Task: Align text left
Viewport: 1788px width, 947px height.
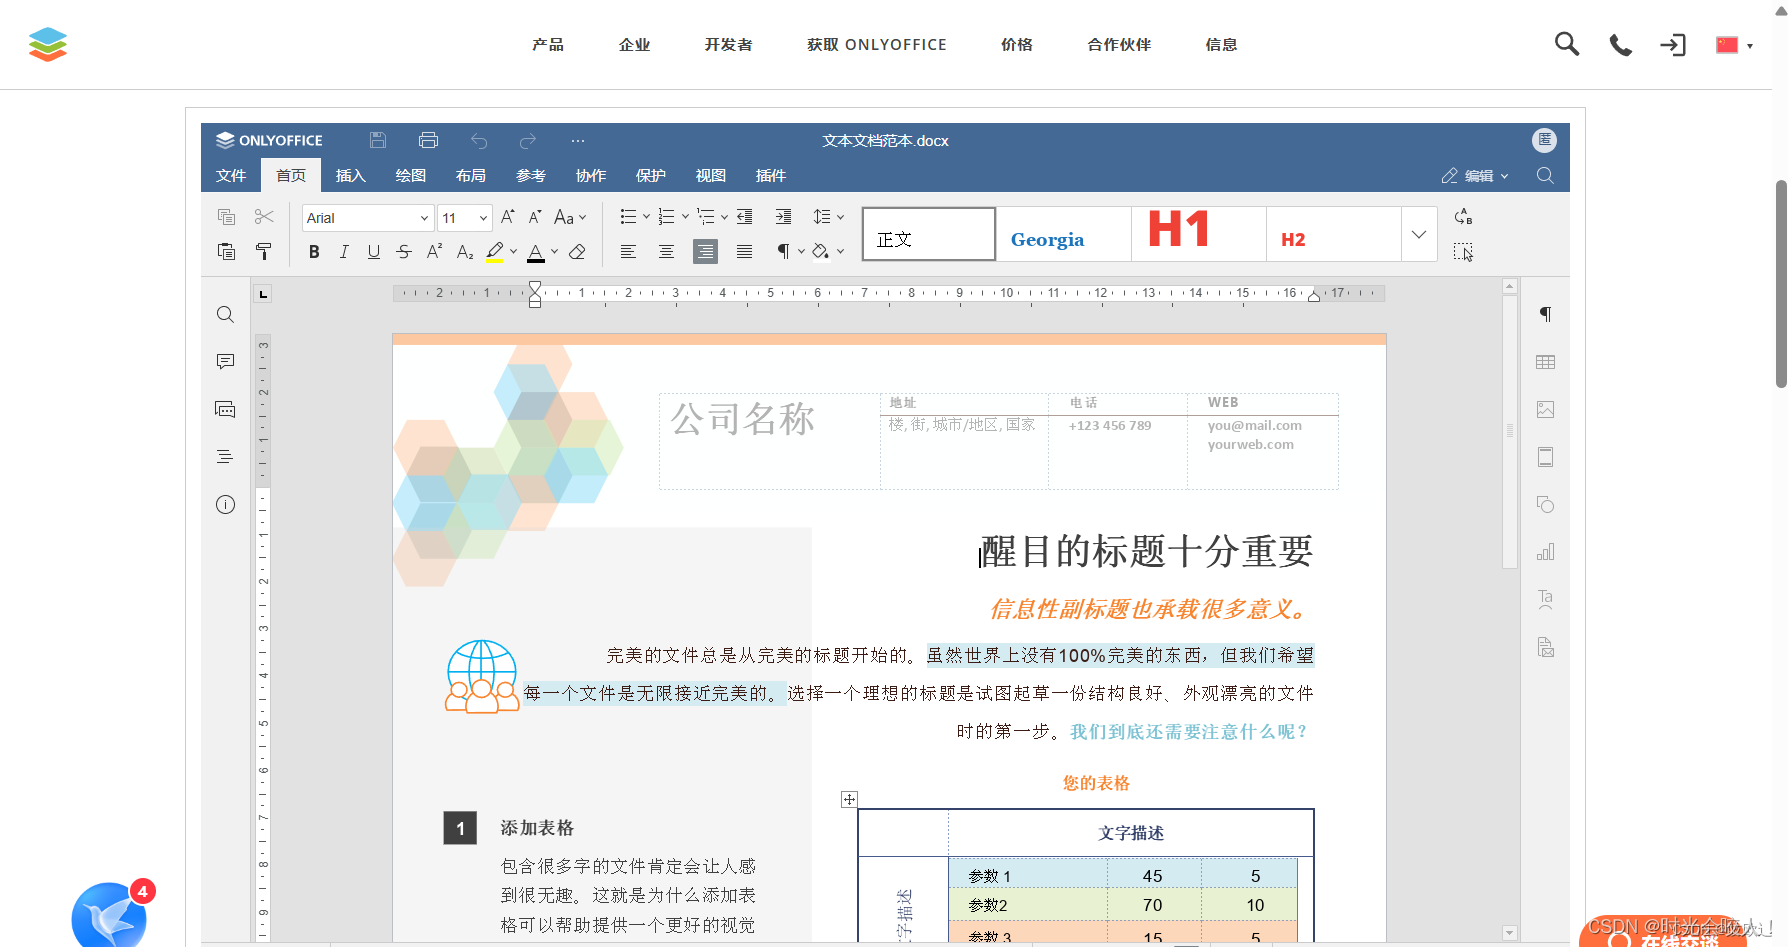Action: [x=628, y=251]
